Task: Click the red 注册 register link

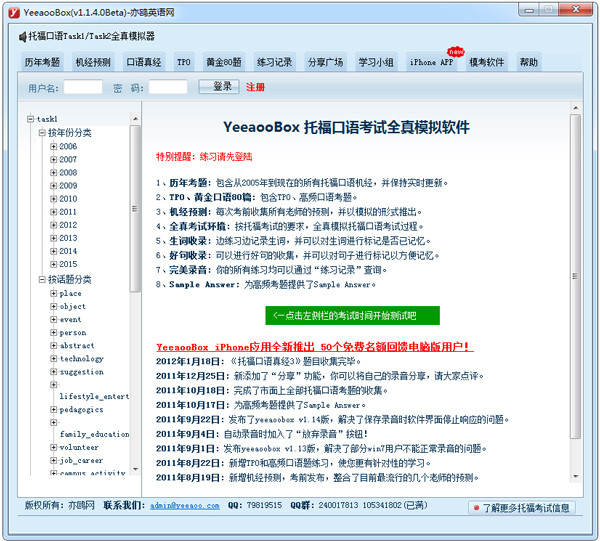Action: click(x=256, y=88)
